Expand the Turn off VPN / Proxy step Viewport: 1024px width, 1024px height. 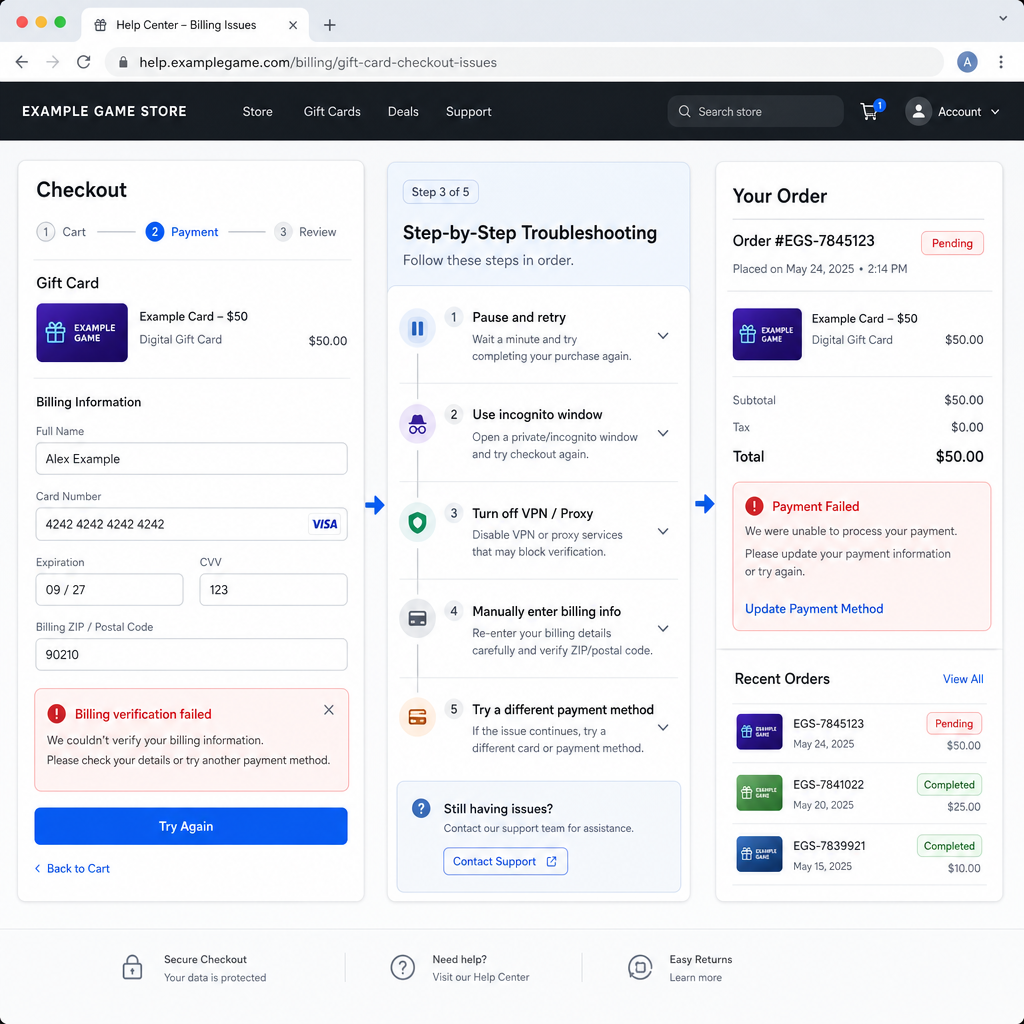point(663,531)
